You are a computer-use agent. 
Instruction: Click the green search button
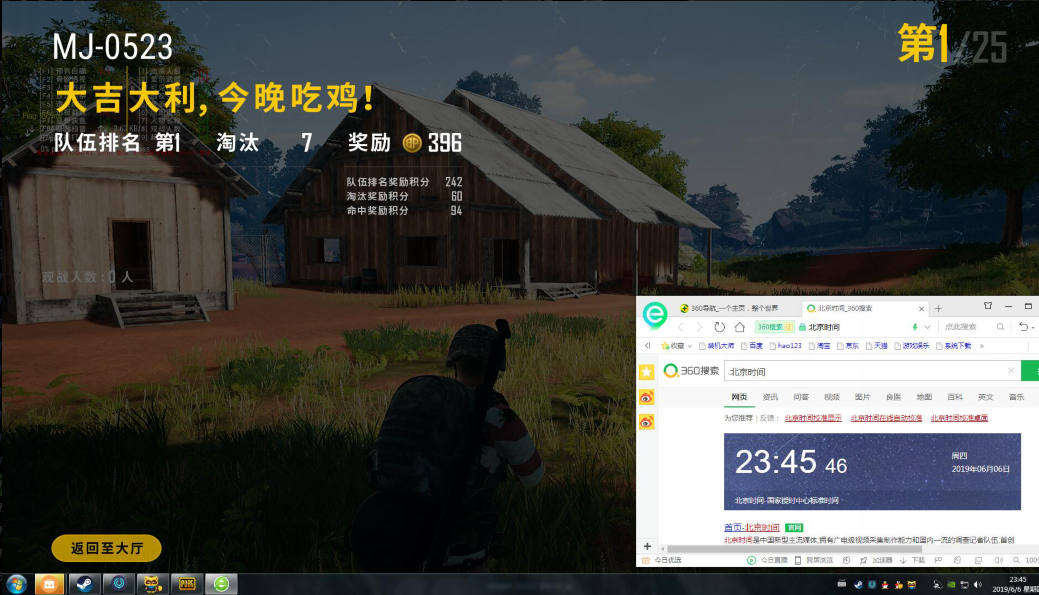1030,371
